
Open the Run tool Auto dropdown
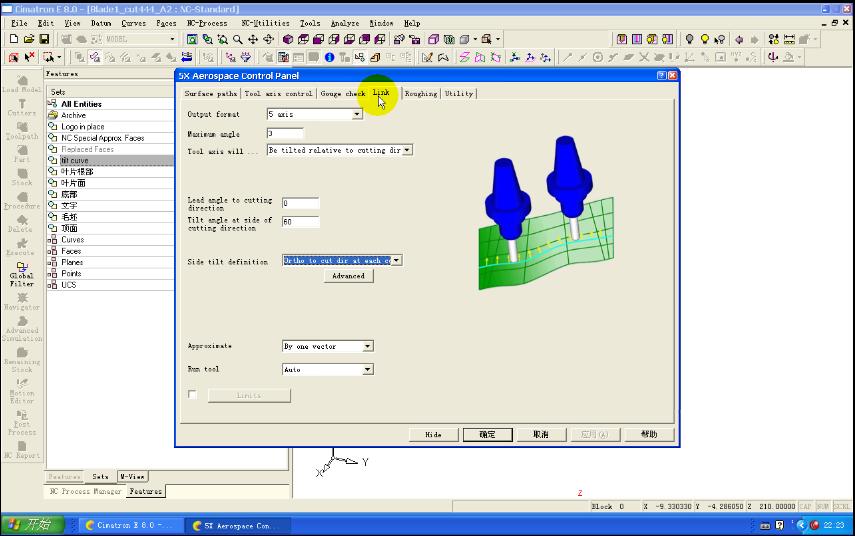tap(368, 370)
